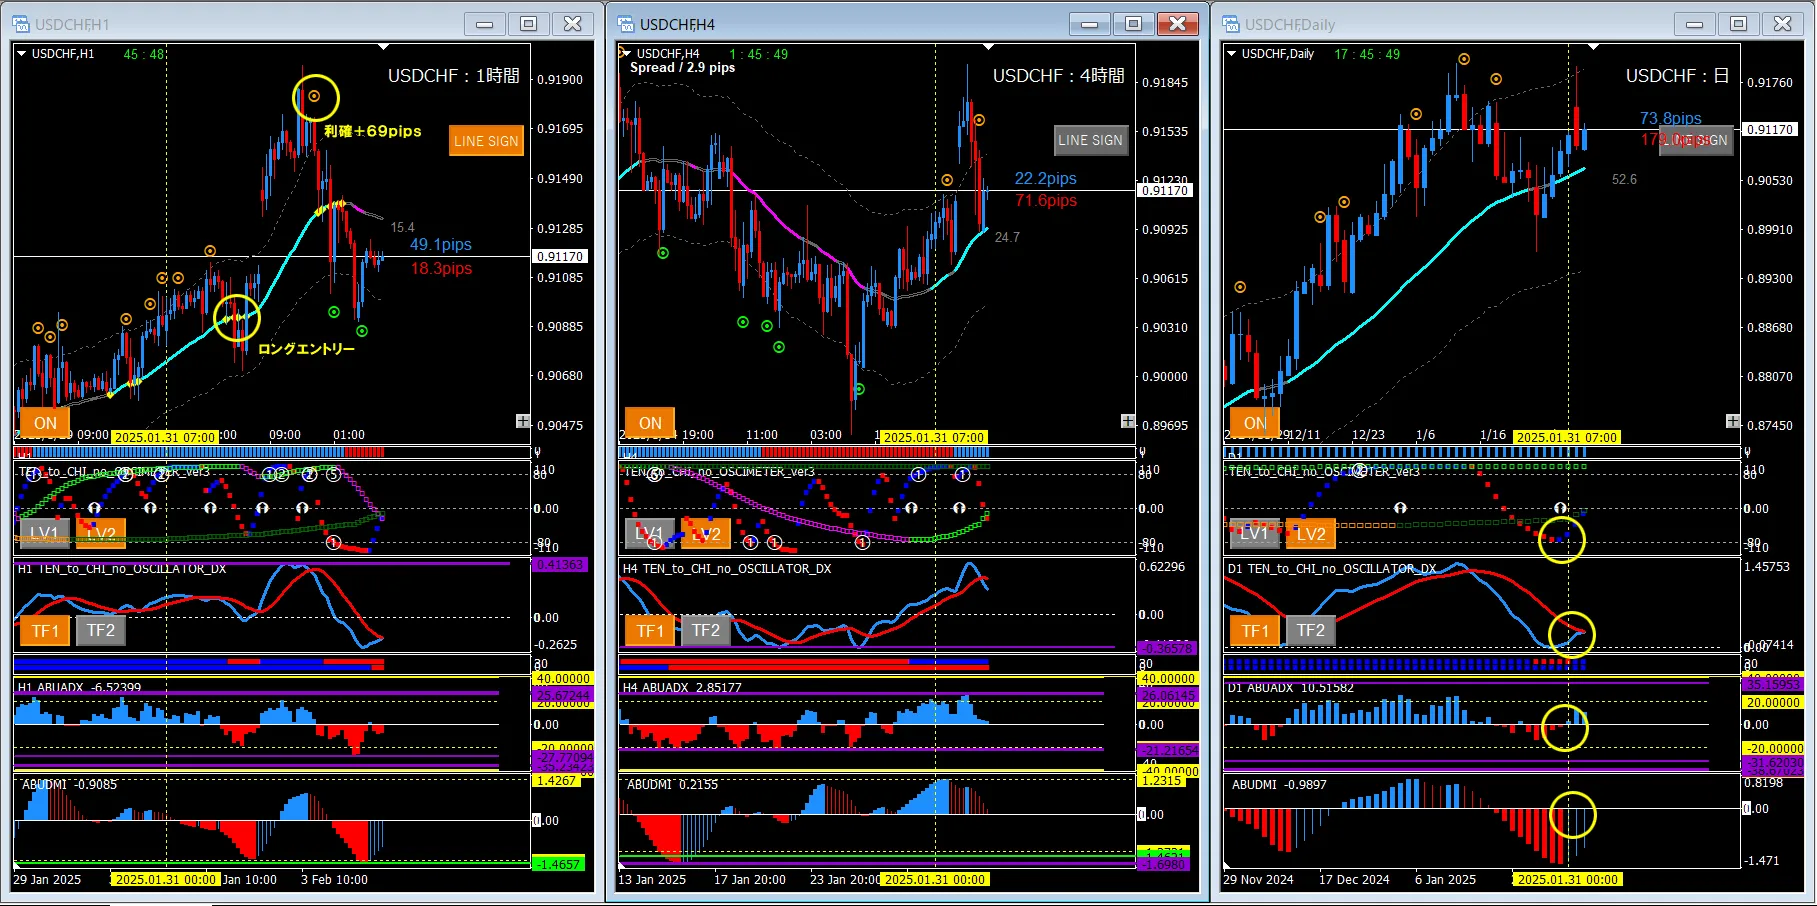Select the 'USDCHF：日' chart title label
This screenshot has height=906, width=1817.
pos(1677,76)
